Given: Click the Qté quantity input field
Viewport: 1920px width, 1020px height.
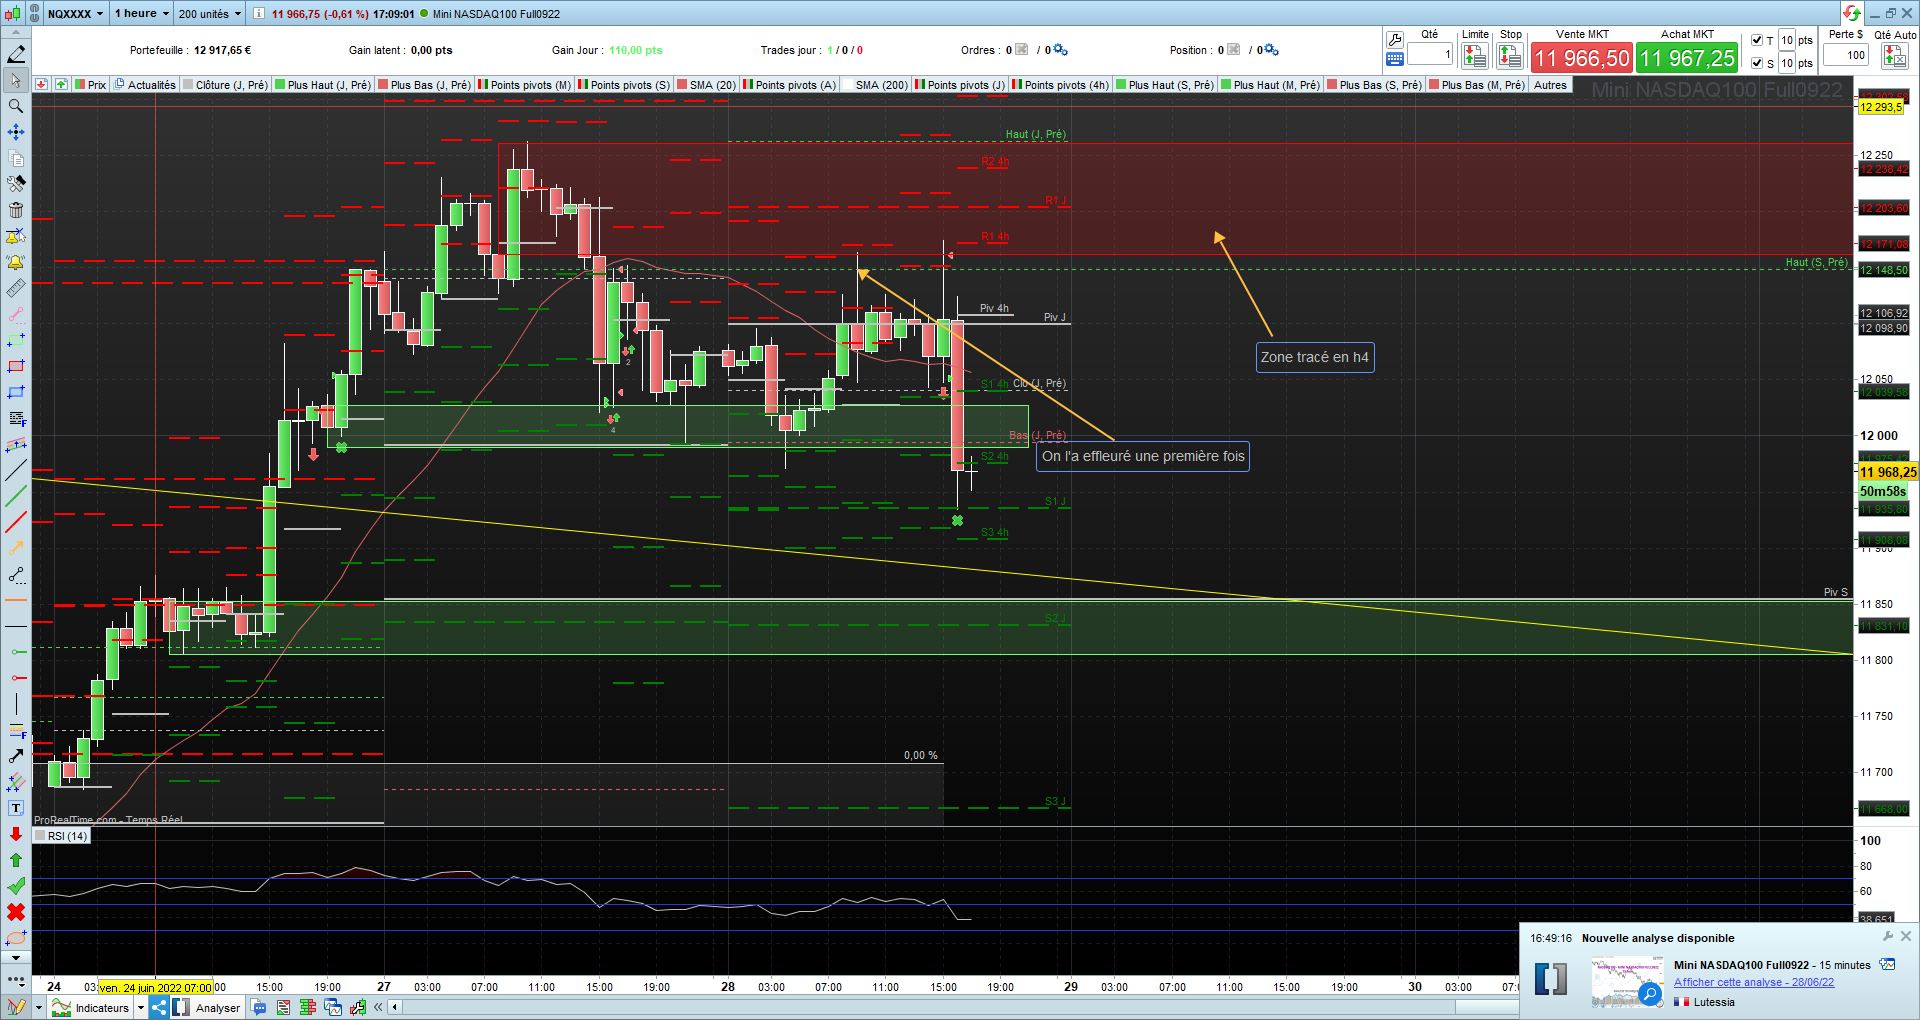Looking at the screenshot, I should click(x=1430, y=55).
